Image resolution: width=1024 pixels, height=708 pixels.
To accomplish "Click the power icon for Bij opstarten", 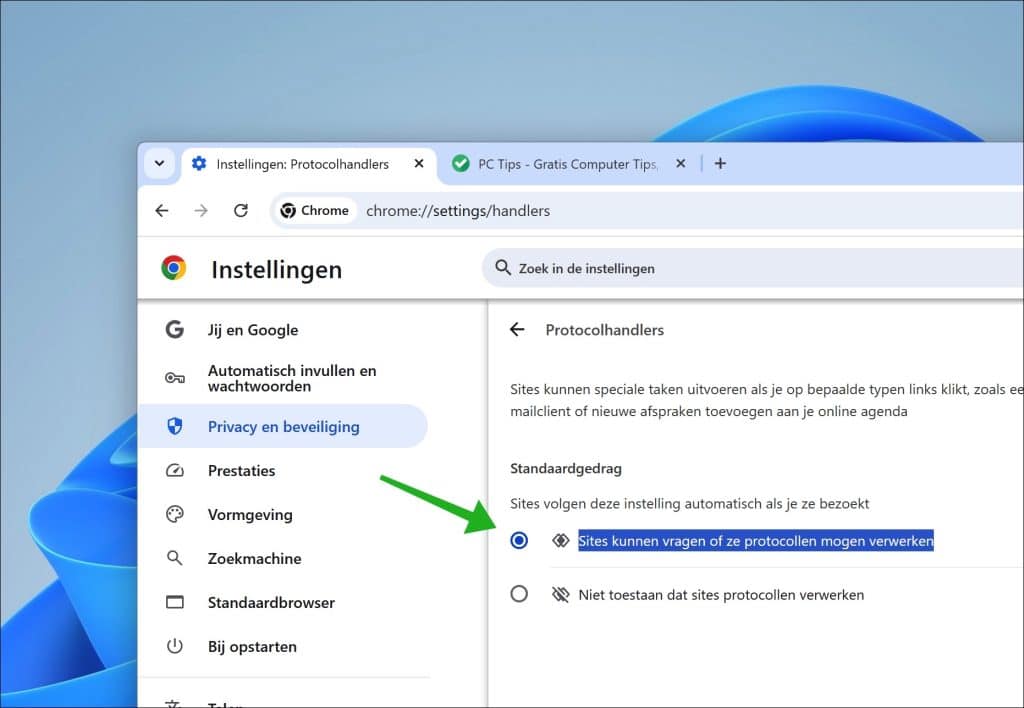I will [x=174, y=646].
